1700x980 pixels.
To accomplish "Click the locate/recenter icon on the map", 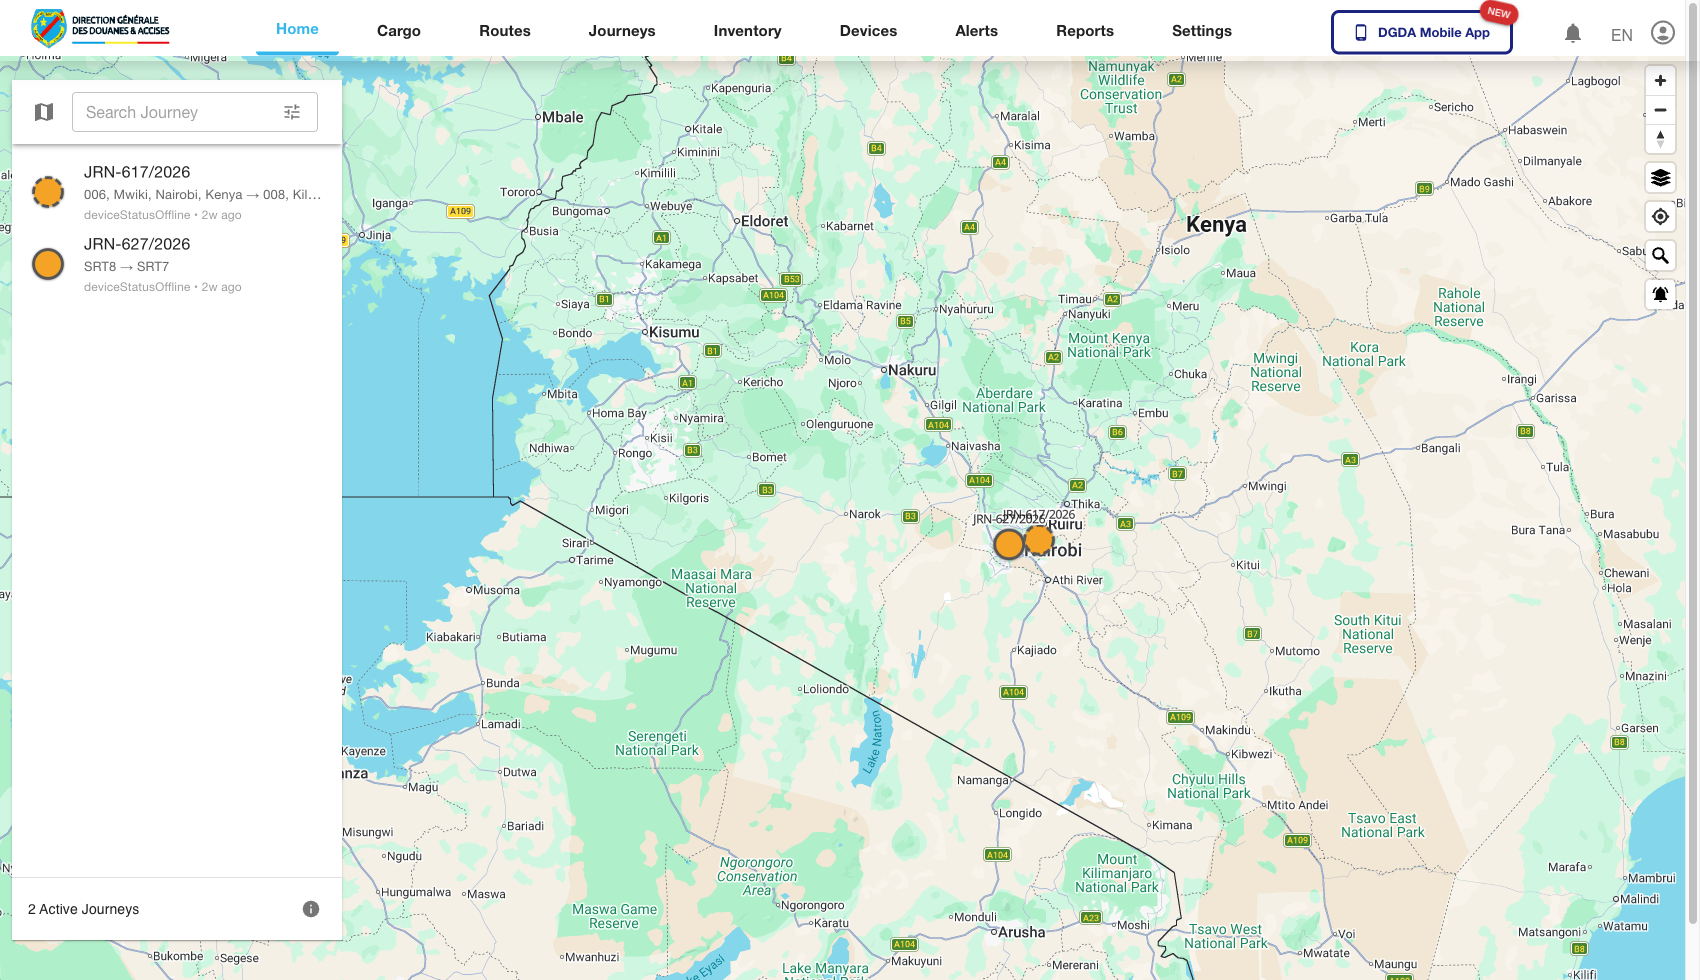I will pos(1660,216).
